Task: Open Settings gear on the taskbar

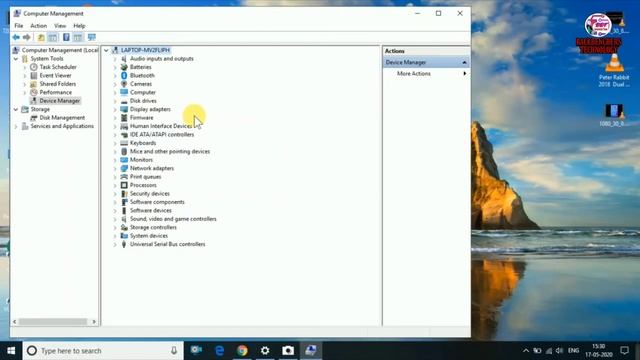Action: tap(265, 351)
